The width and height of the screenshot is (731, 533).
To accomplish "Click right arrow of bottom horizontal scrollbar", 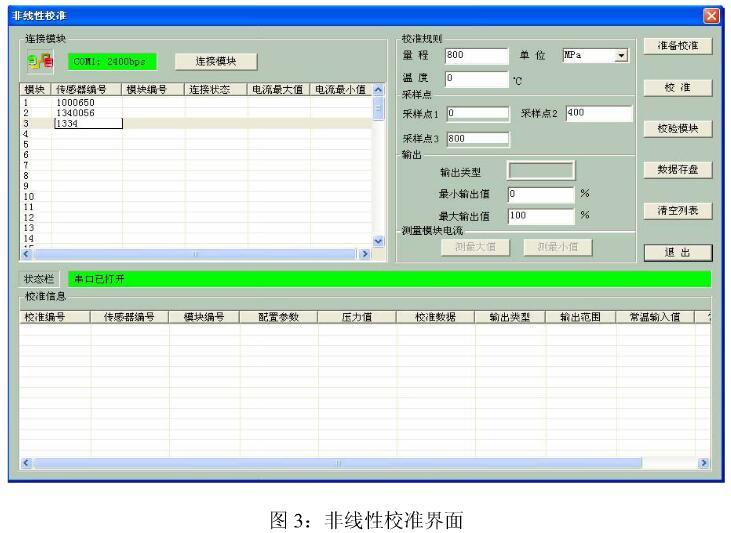I will pyautogui.click(x=703, y=463).
